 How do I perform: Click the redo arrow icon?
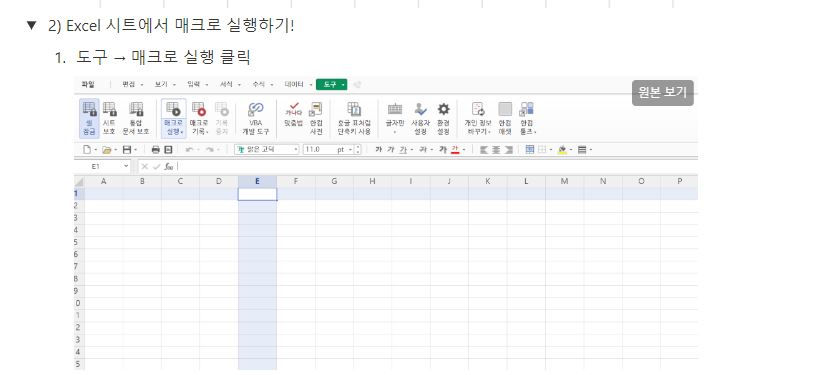click(209, 150)
